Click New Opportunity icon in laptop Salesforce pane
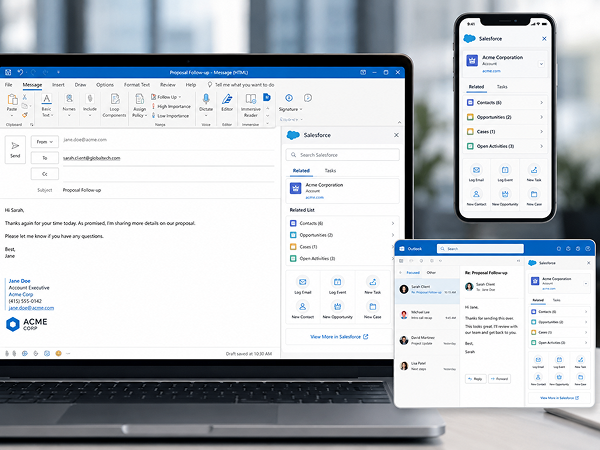Screen dimensions: 600x450 [x=337, y=307]
